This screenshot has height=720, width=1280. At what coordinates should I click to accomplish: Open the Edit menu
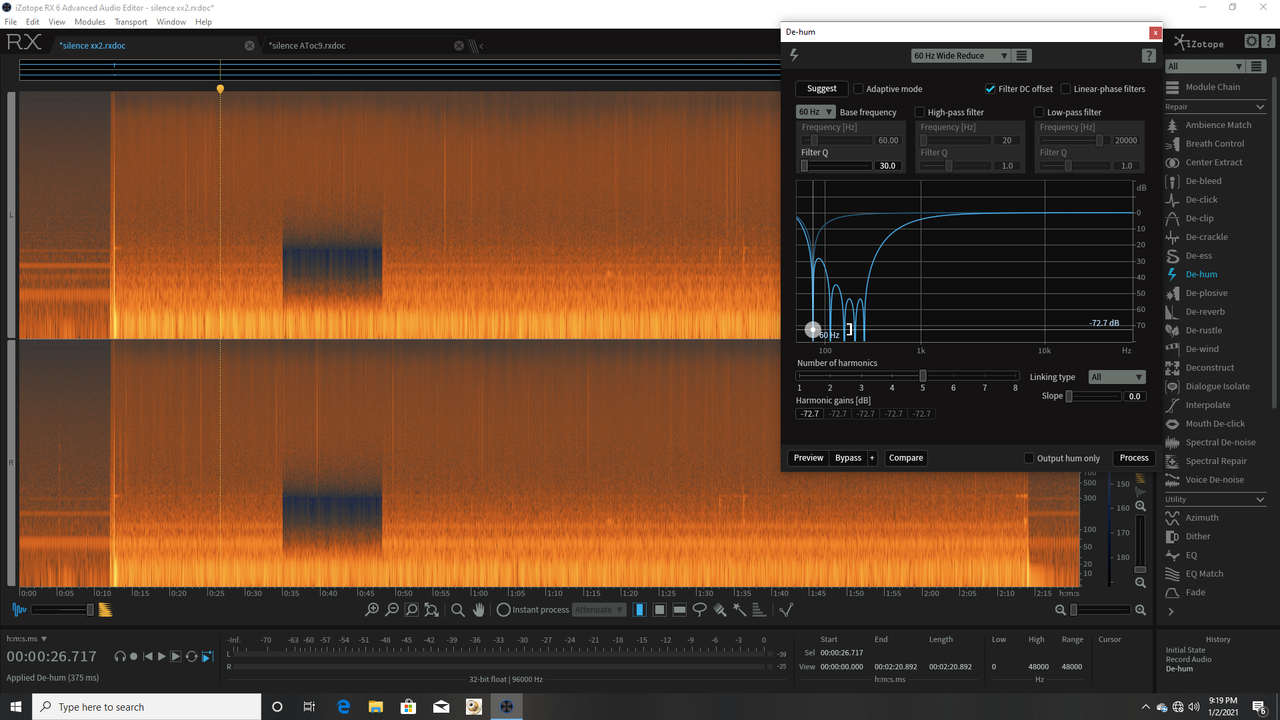coord(33,22)
